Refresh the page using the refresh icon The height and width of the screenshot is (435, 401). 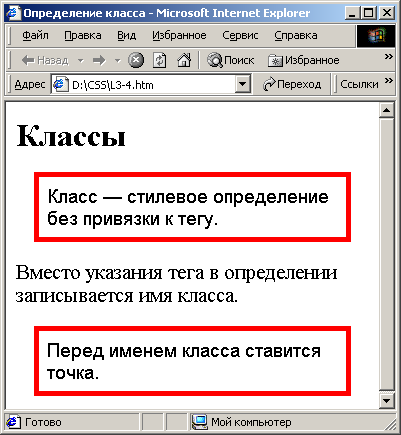[160, 60]
